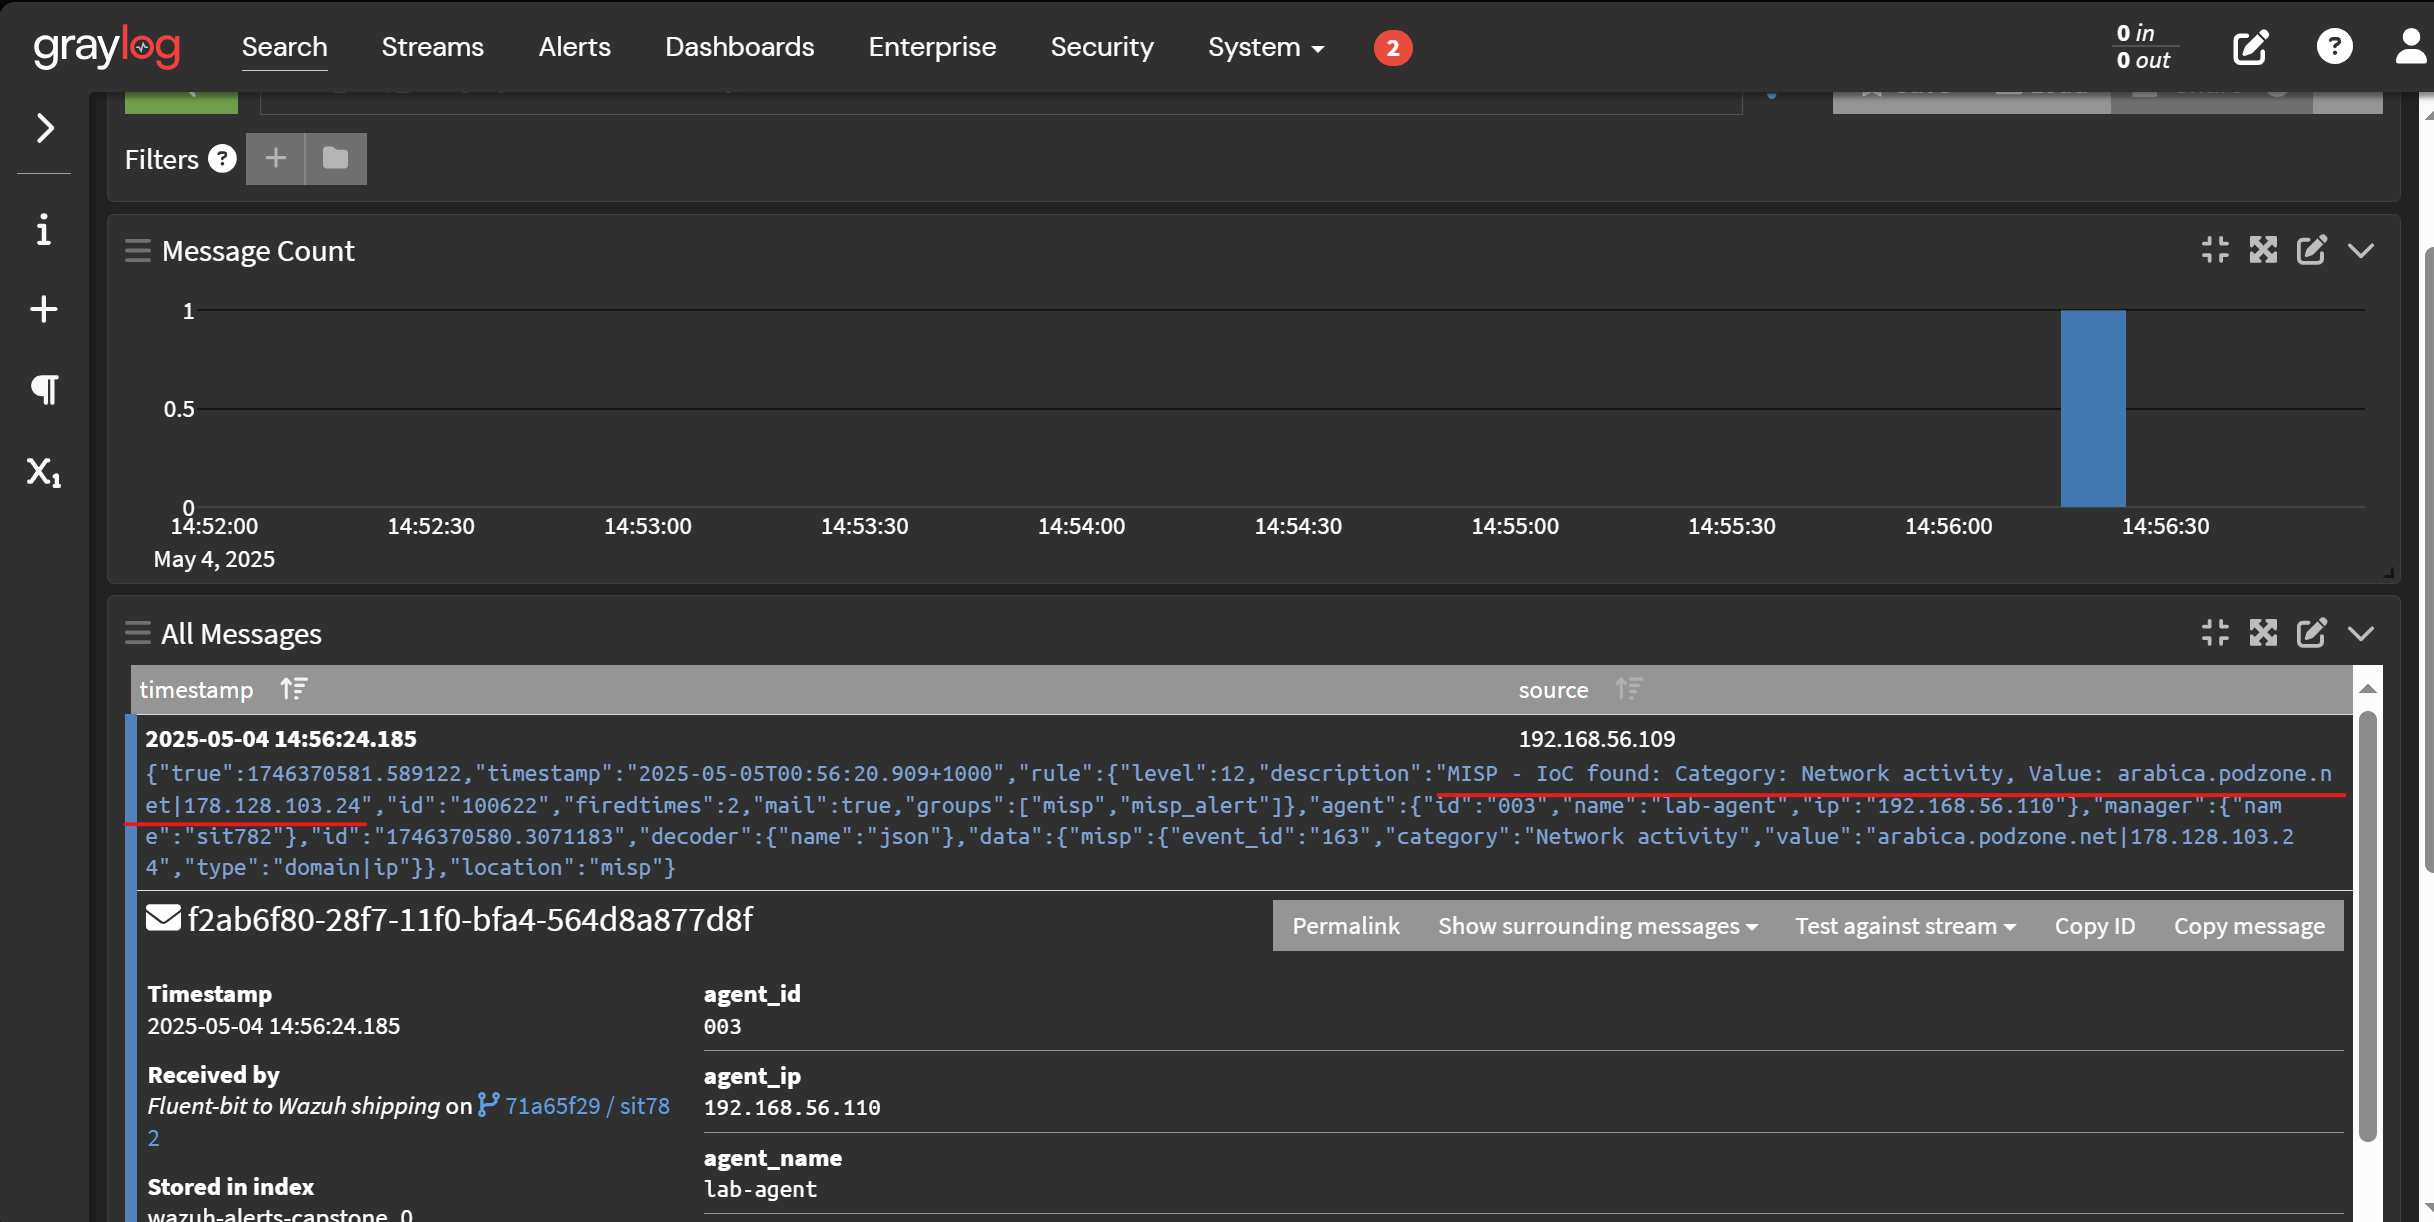Image resolution: width=2434 pixels, height=1222 pixels.
Task: Click the source column header
Action: tap(1553, 690)
